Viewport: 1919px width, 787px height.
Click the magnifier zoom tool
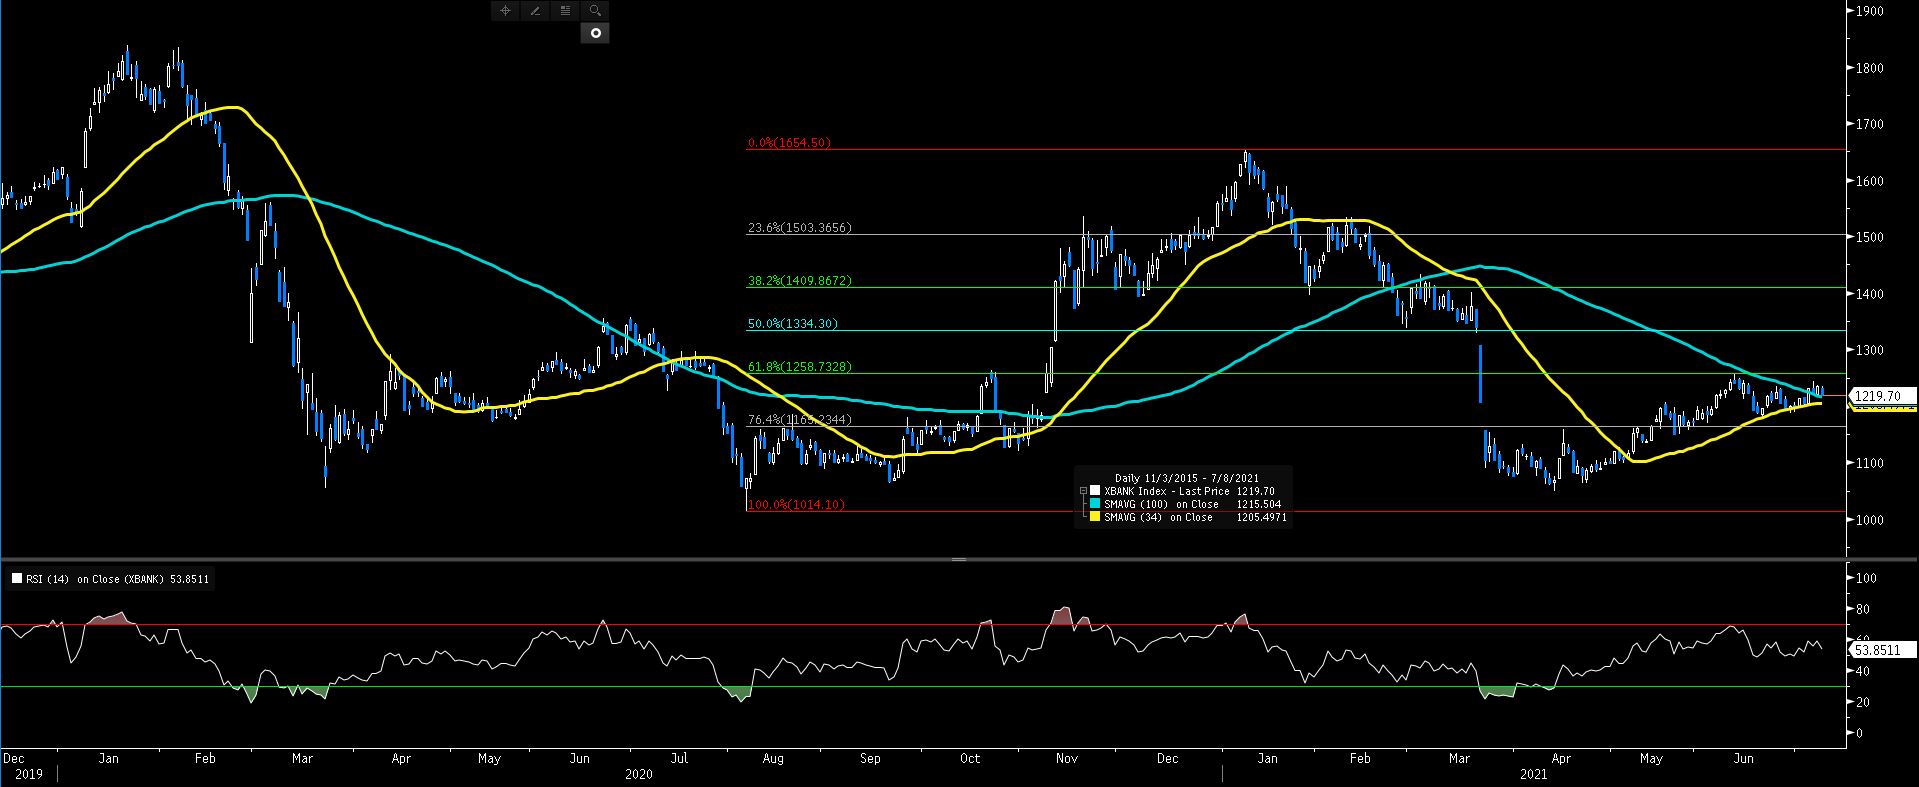[595, 10]
